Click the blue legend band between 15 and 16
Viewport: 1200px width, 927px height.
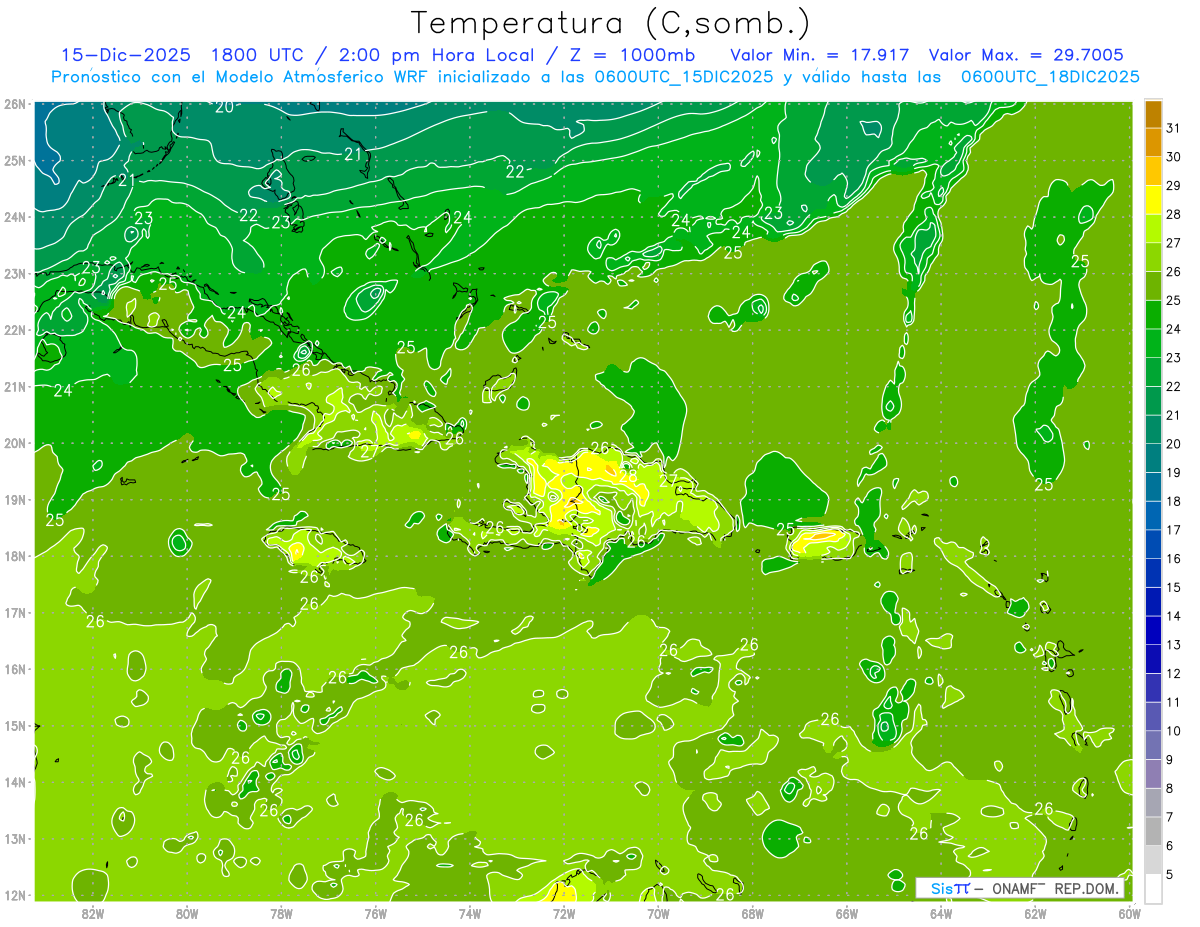[x=1153, y=573]
